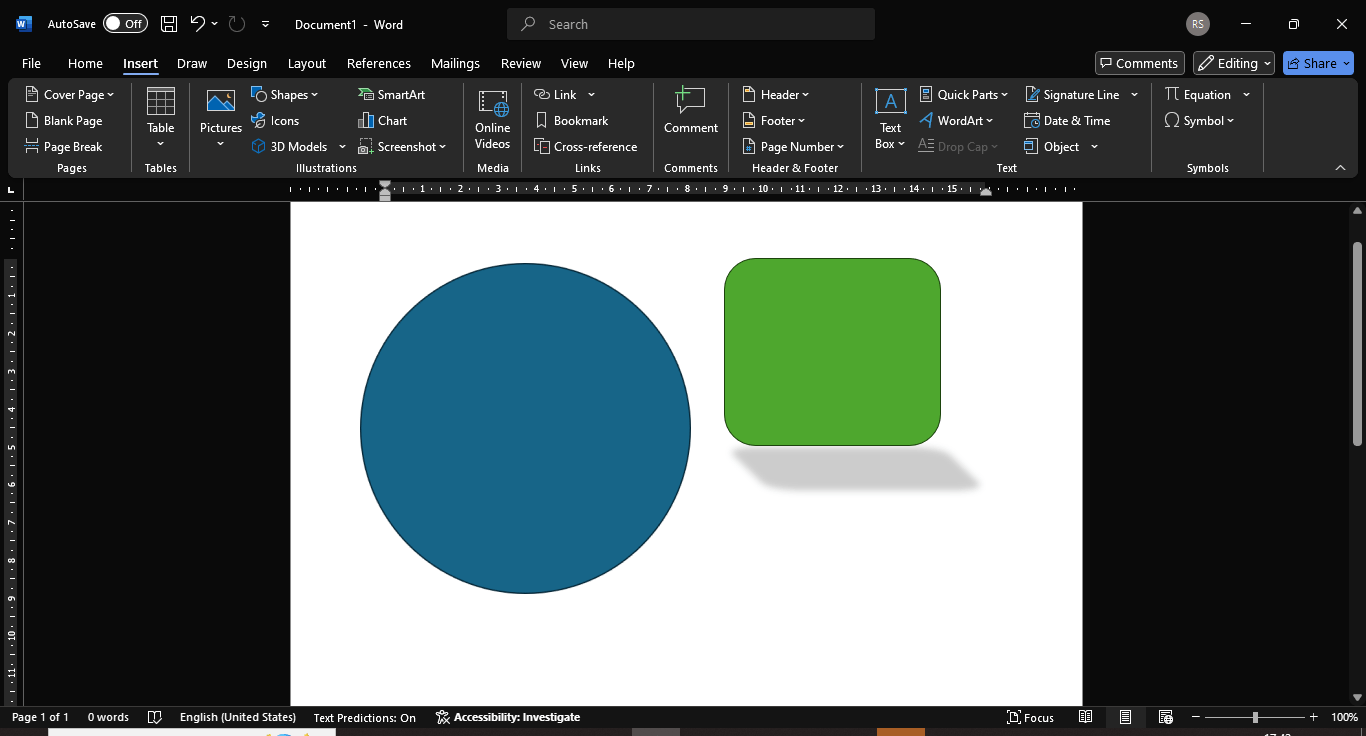Screen dimensions: 1366x736
Task: Insert a Cover Page
Action: (69, 94)
